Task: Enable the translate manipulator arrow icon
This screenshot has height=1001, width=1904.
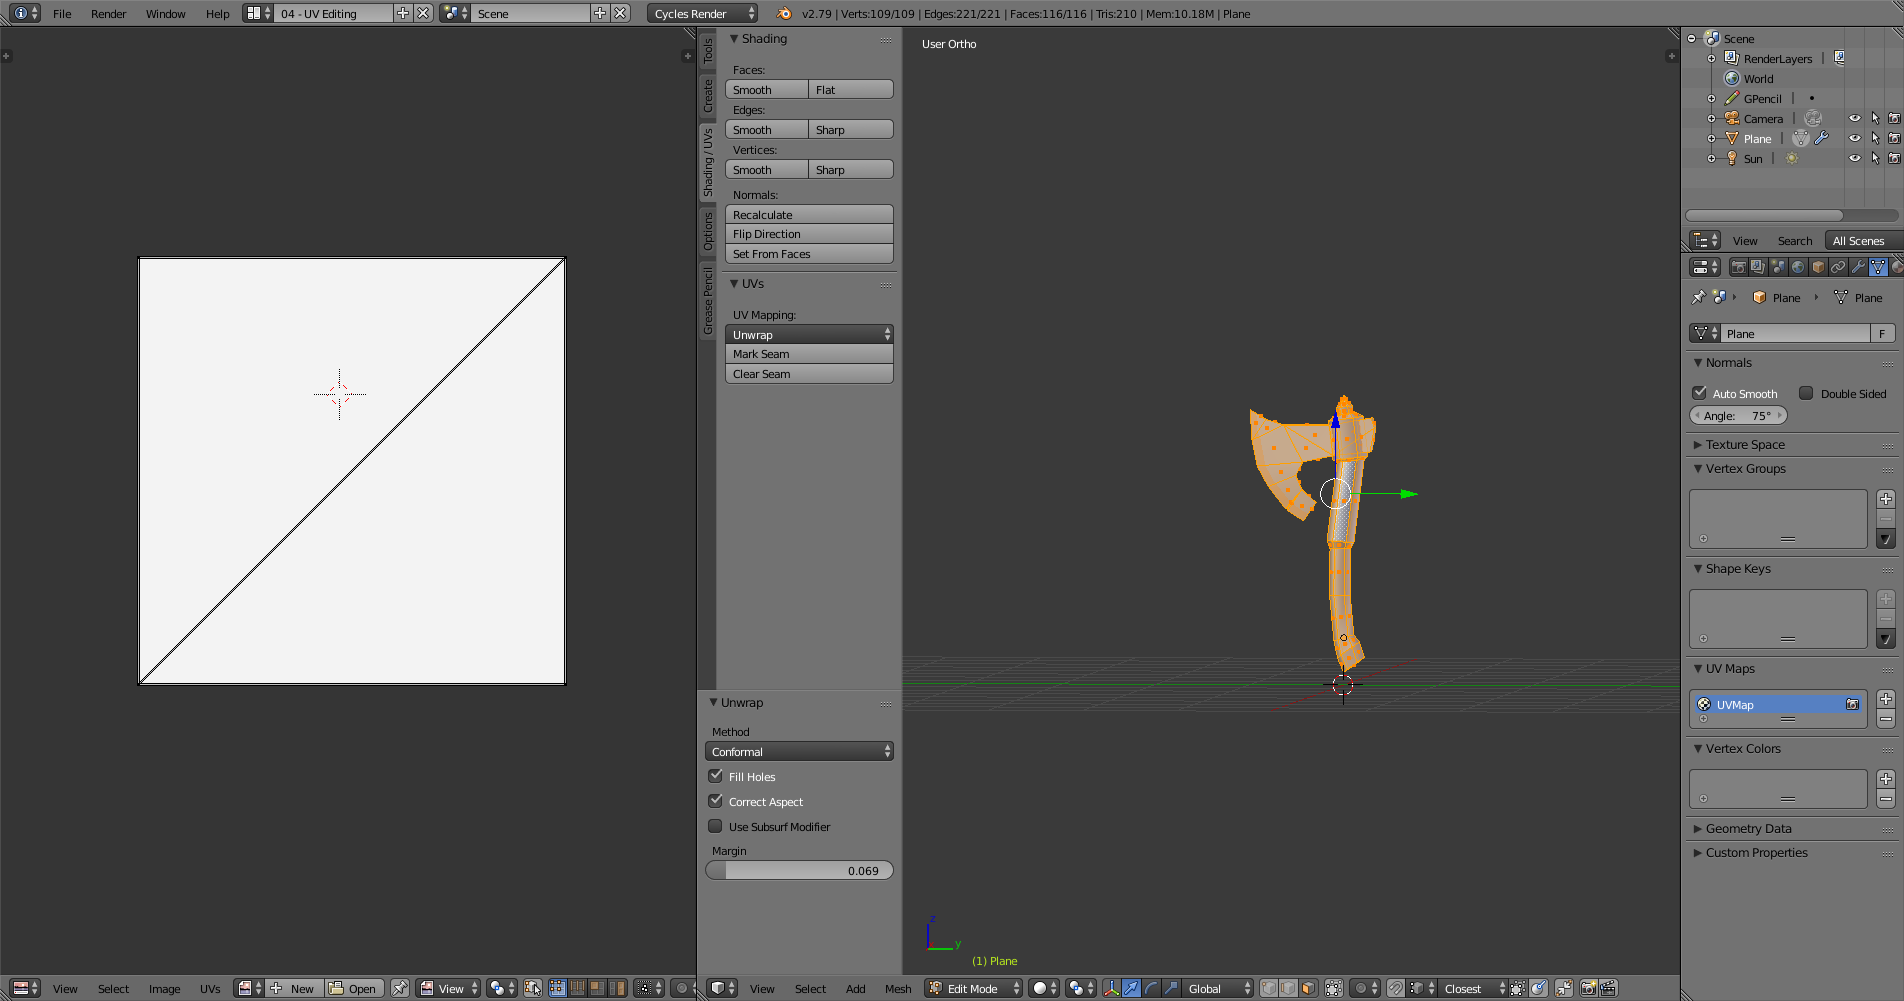Action: tap(1131, 988)
